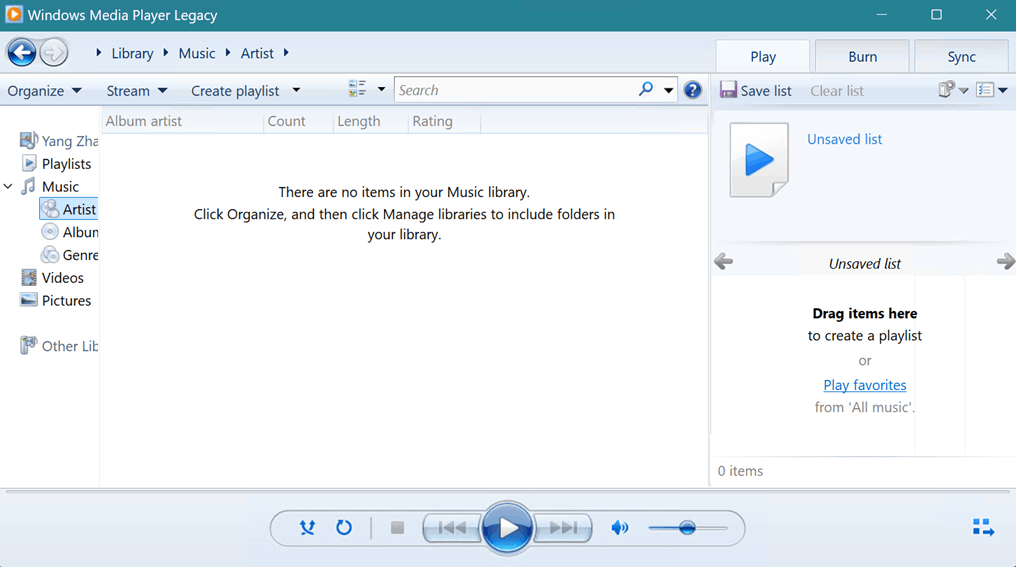Image resolution: width=1017 pixels, height=568 pixels.
Task: Expand the arrow before Library breadcrumb
Action: (99, 53)
